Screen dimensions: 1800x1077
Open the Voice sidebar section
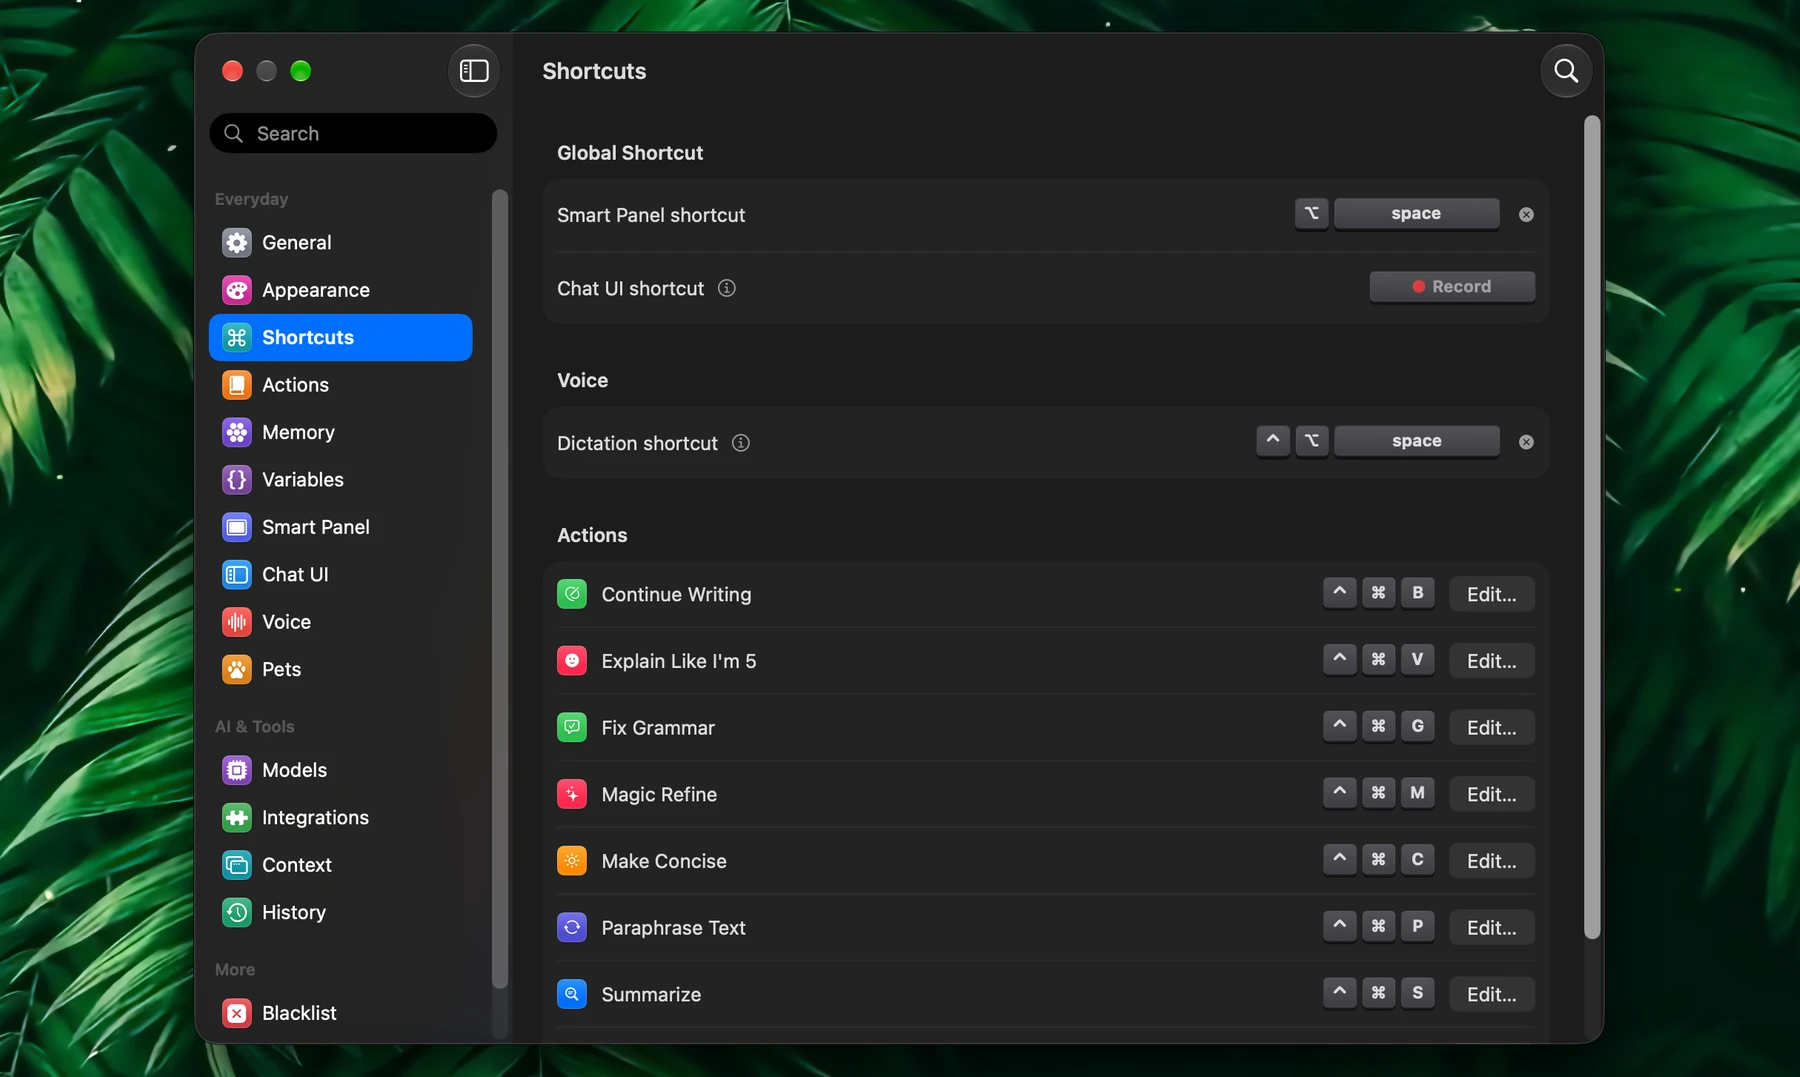(341, 622)
